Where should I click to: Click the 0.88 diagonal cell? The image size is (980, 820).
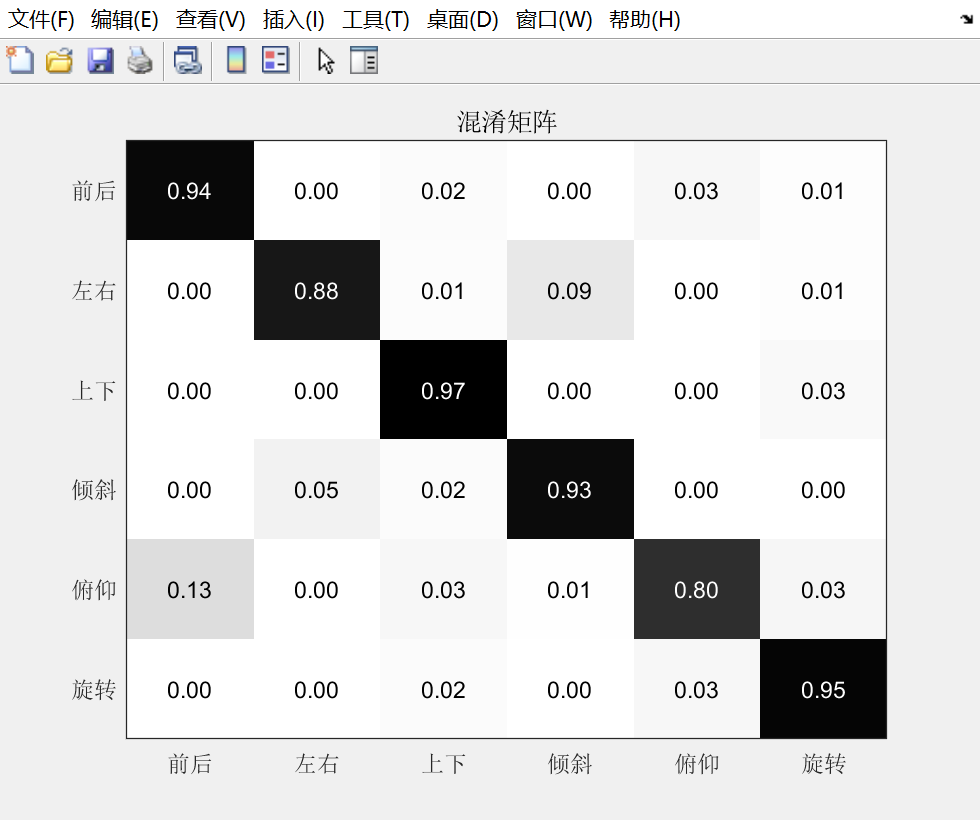coord(317,290)
